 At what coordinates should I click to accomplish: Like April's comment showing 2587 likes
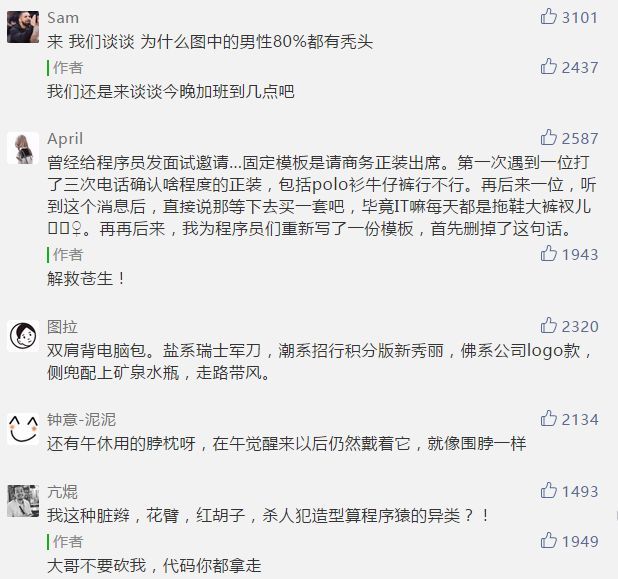548,137
